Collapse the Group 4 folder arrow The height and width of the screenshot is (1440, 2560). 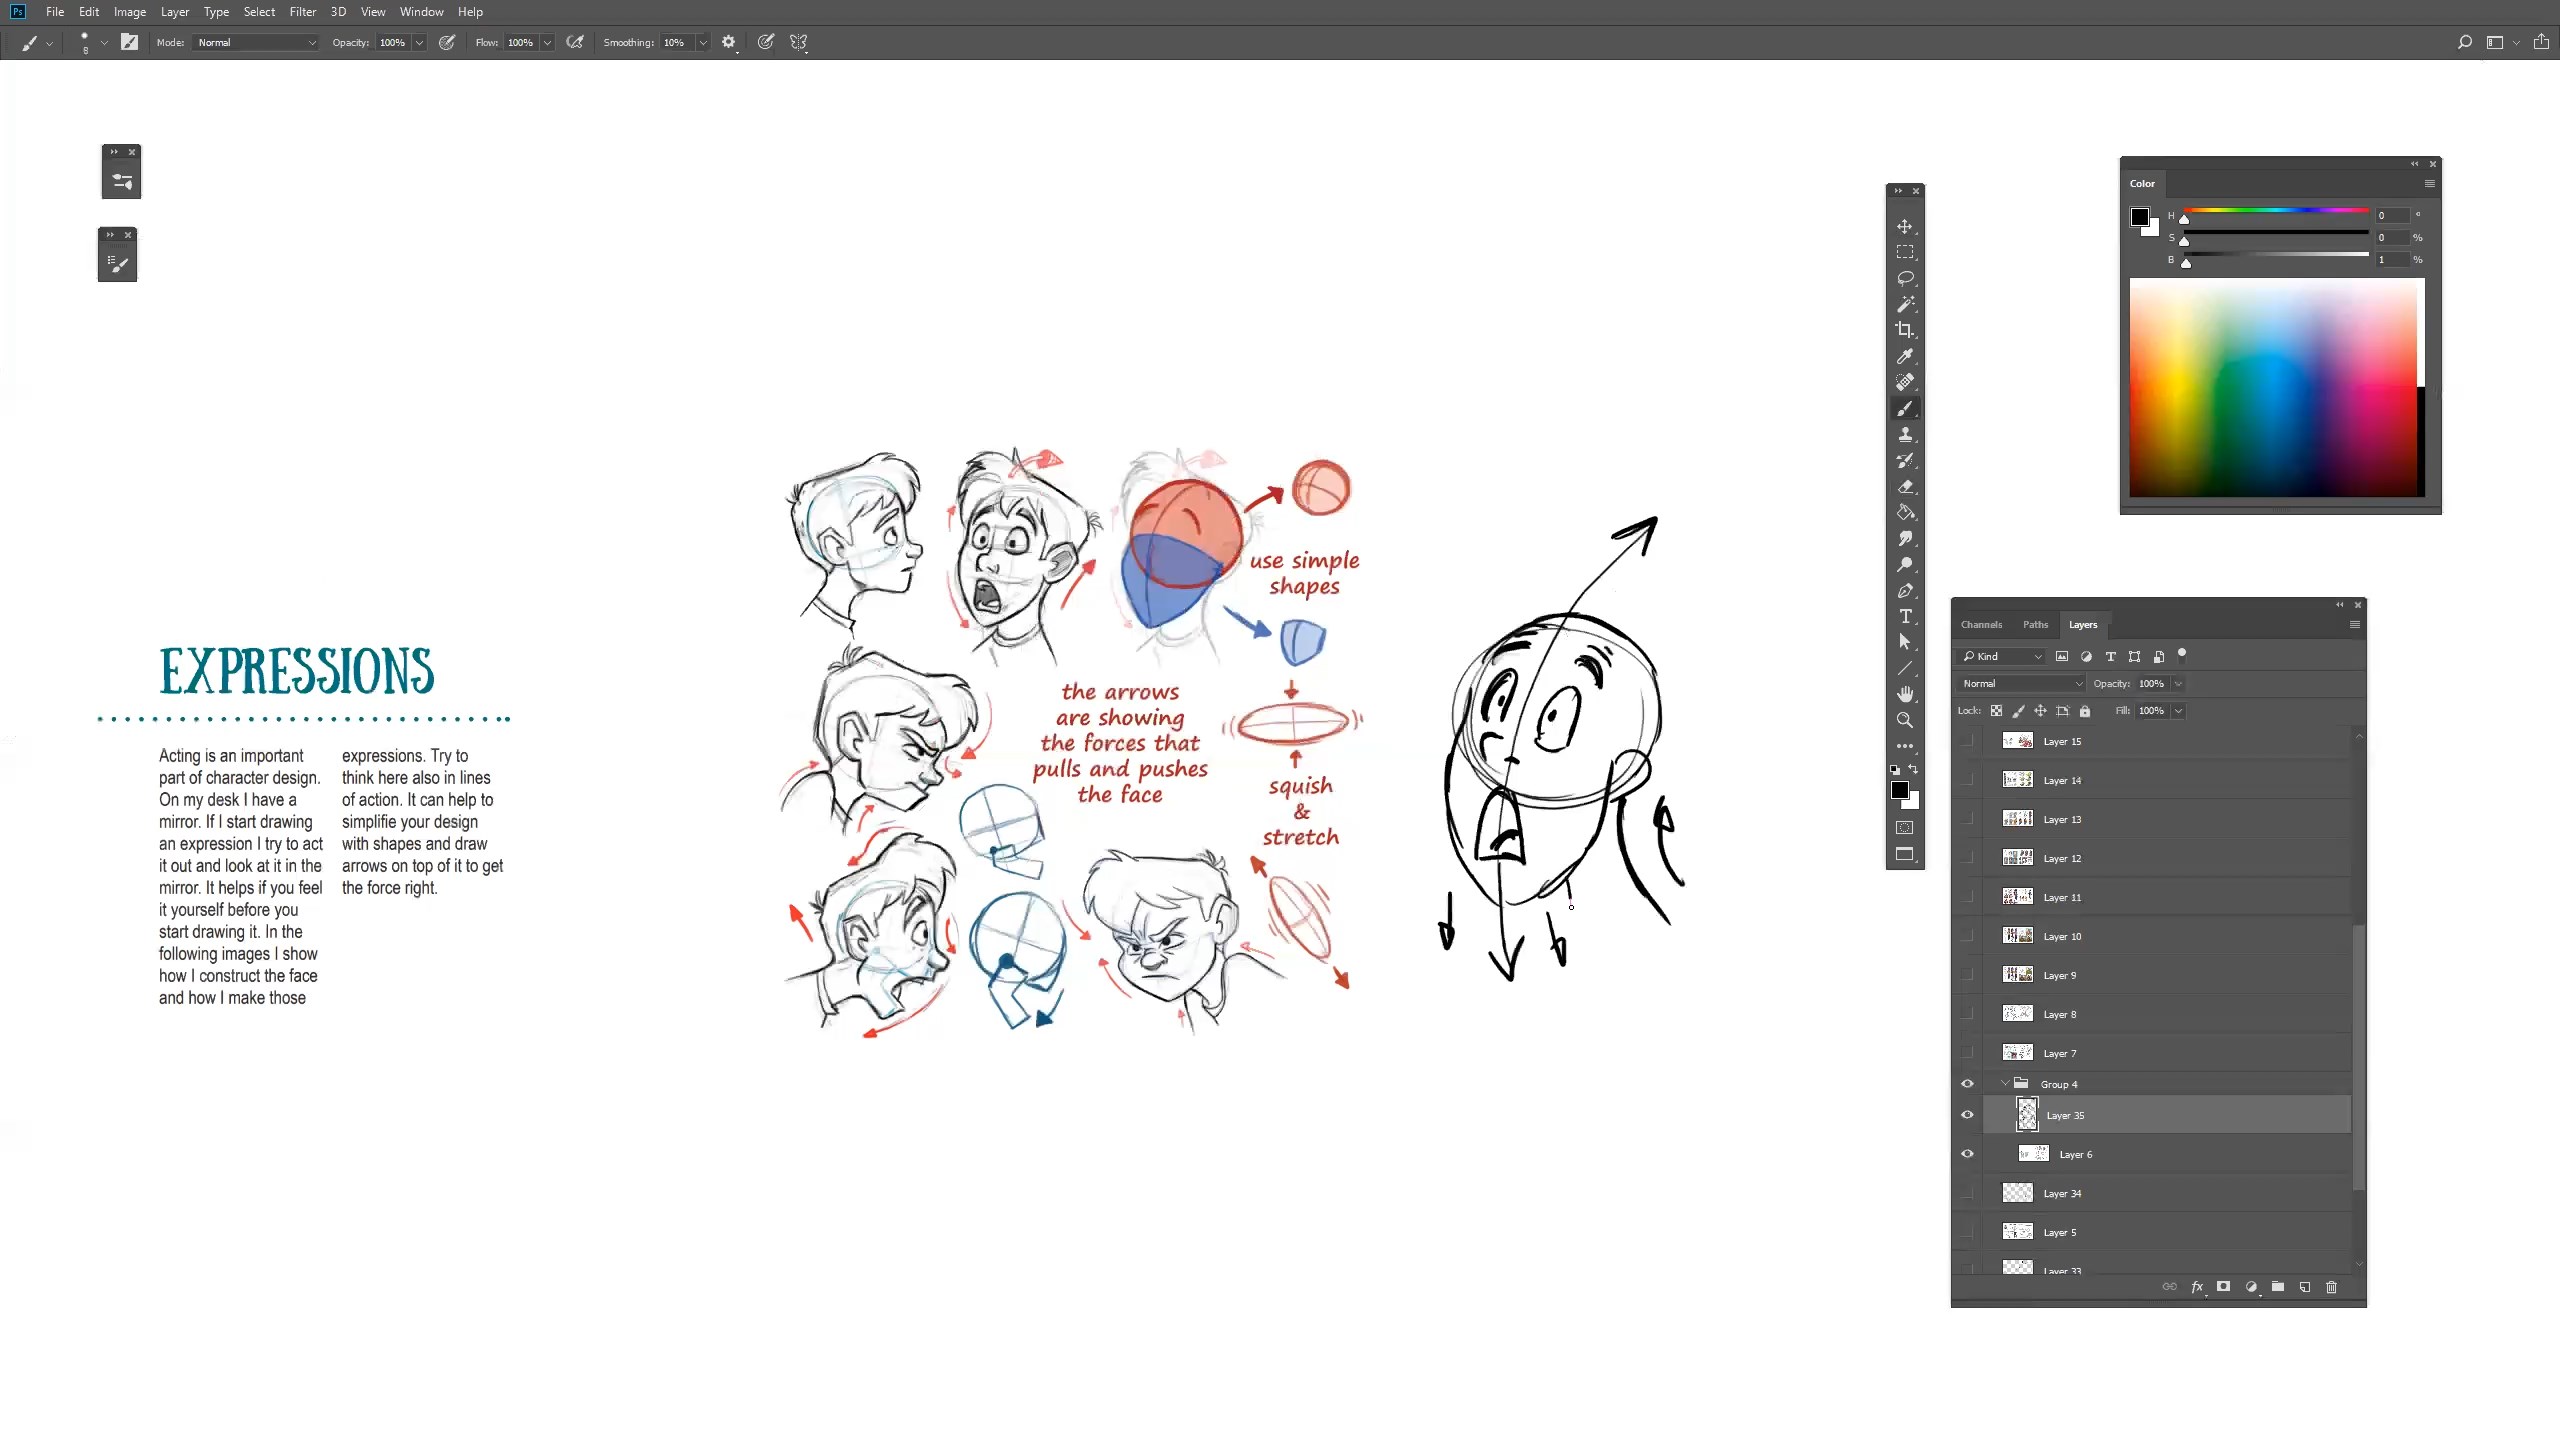pyautogui.click(x=2004, y=1084)
